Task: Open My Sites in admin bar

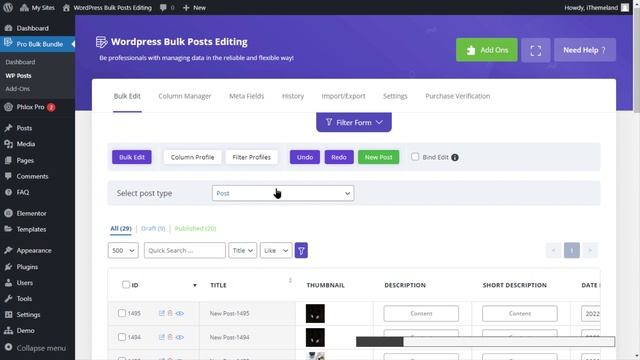Action: click(37, 7)
